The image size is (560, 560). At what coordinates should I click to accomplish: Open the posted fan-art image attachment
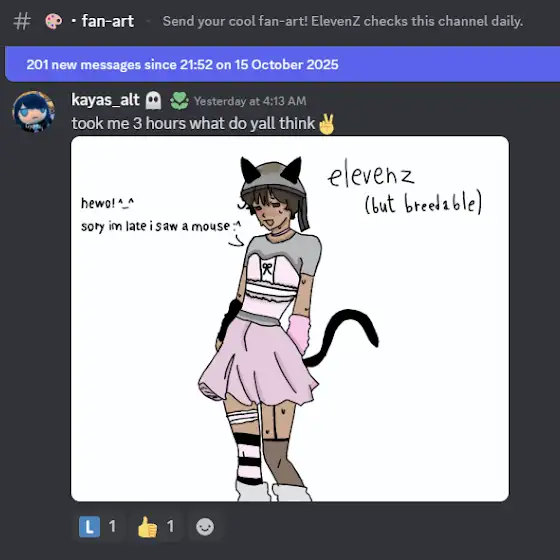point(290,319)
